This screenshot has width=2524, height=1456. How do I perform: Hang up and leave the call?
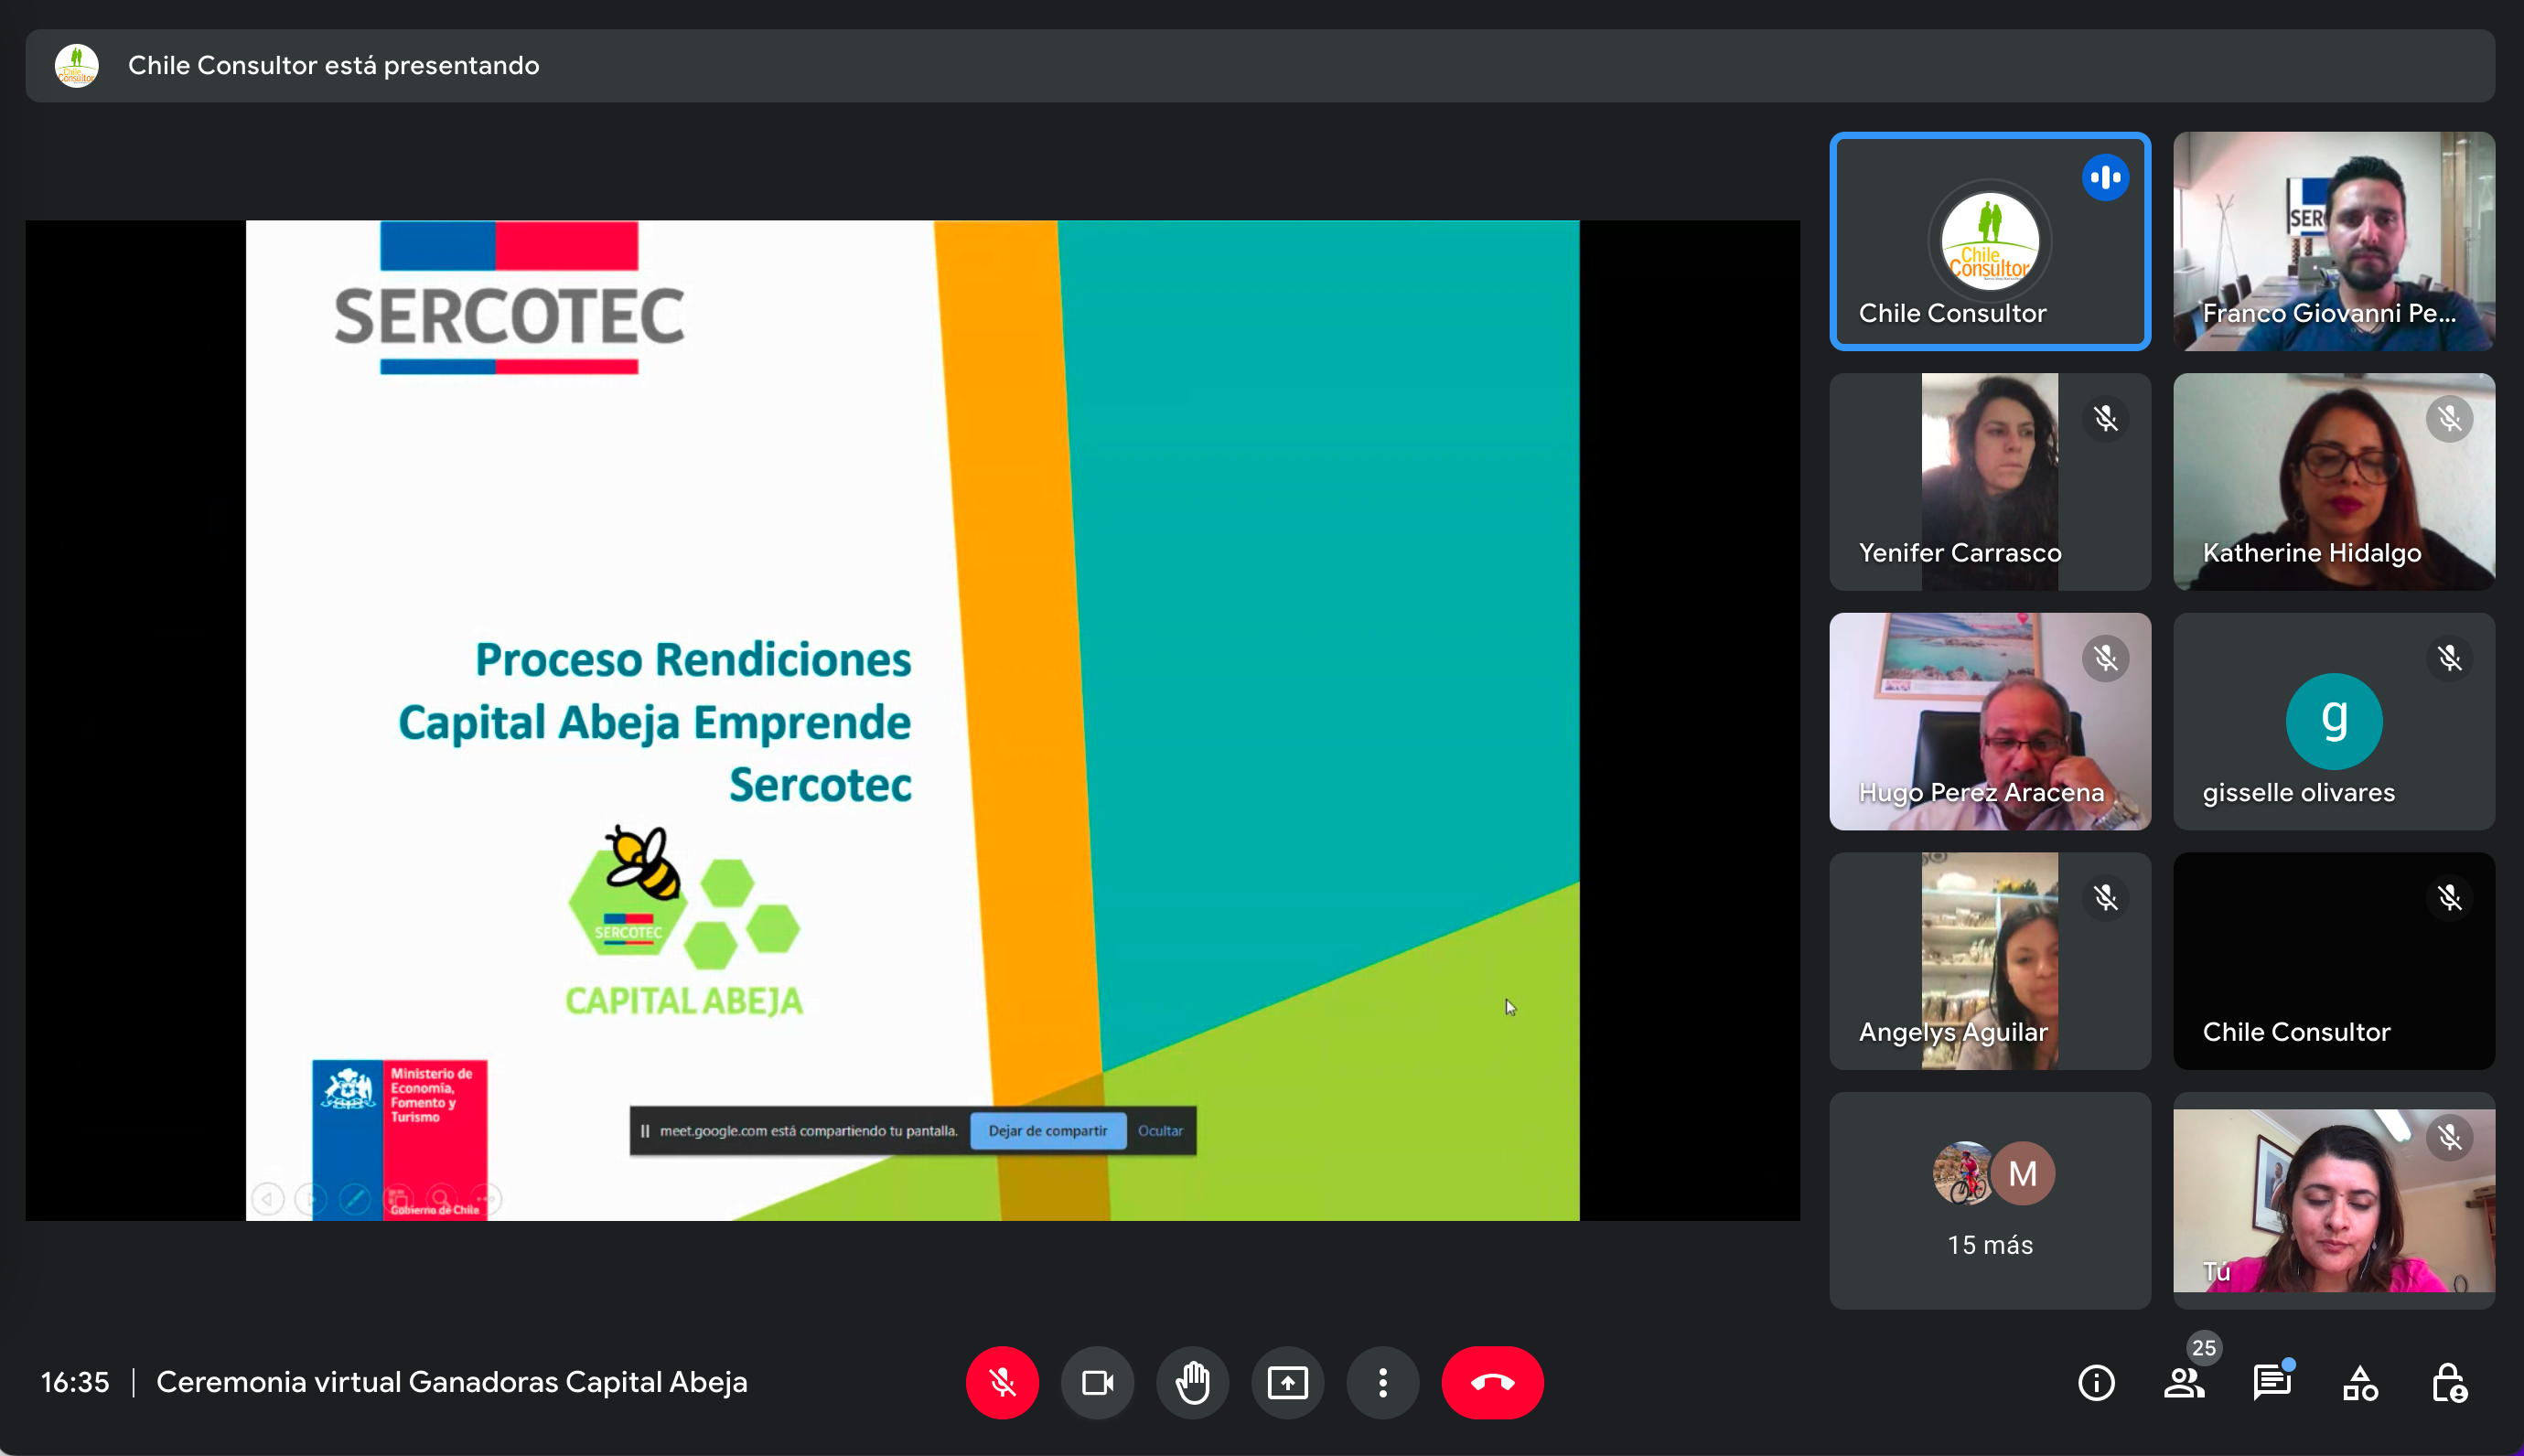tap(1492, 1382)
